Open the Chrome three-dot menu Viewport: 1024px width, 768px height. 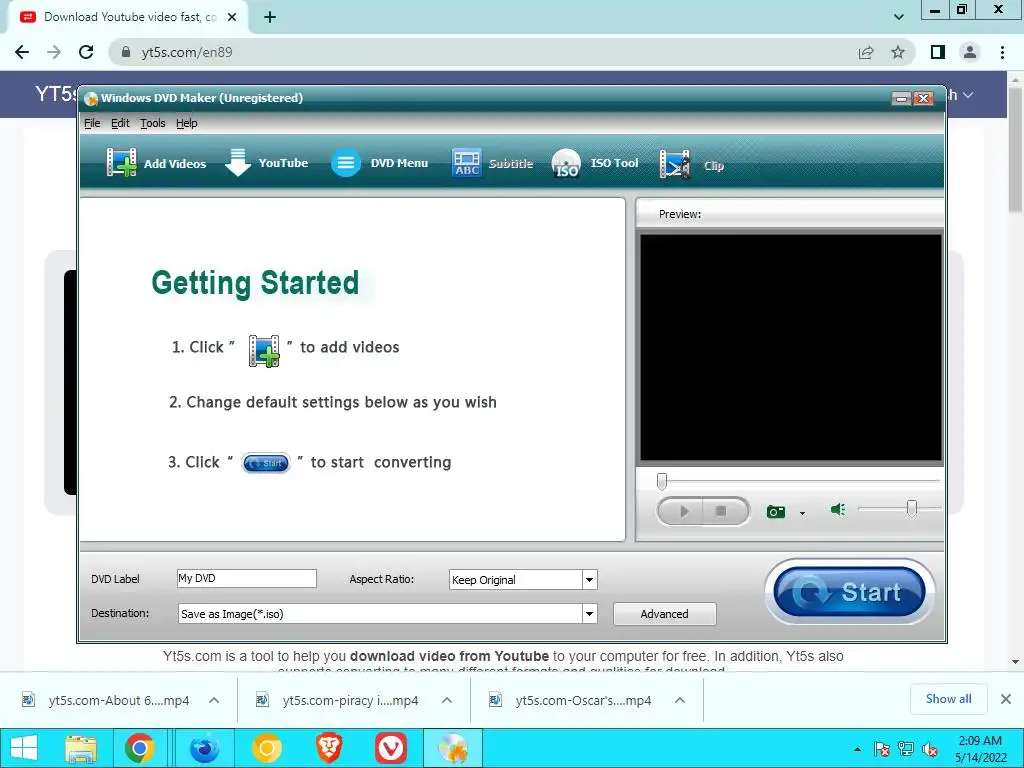[1002, 52]
